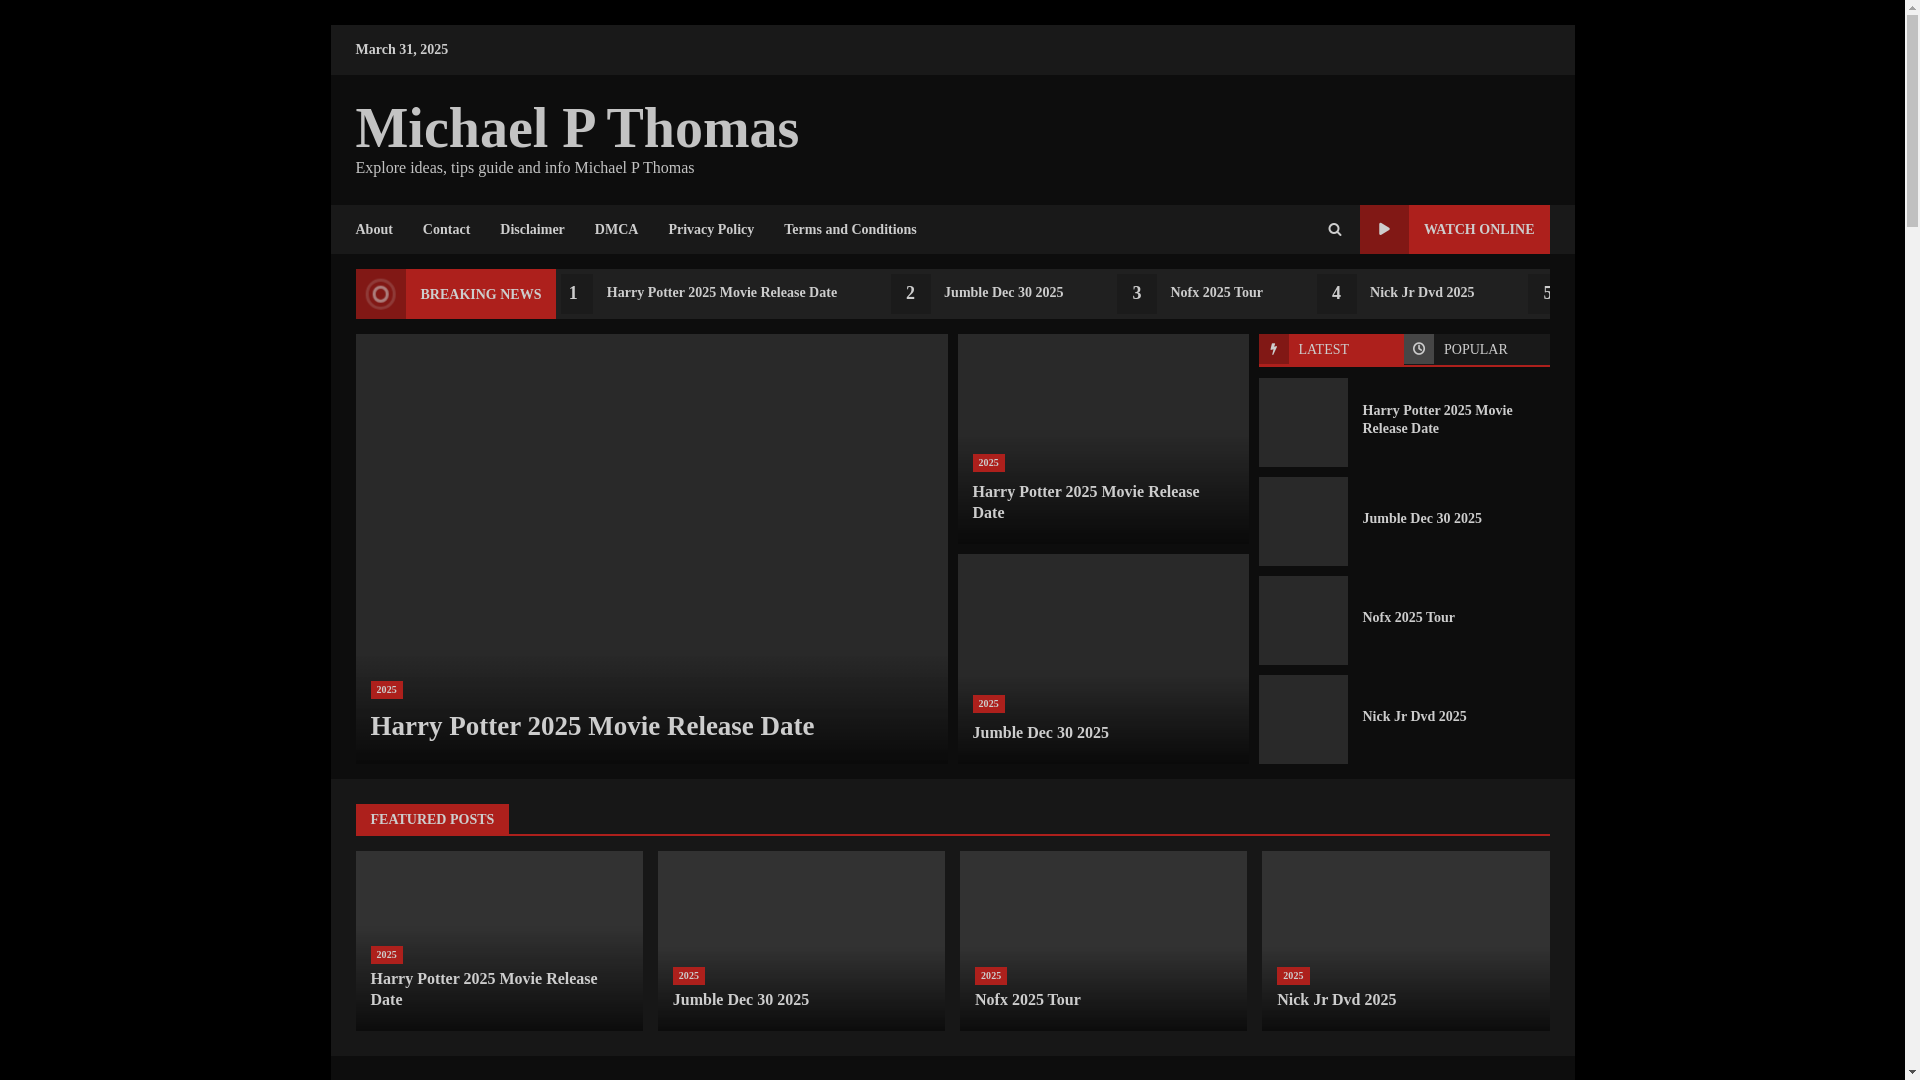Open the Privacy Policy page
1920x1080 pixels.
tap(711, 230)
